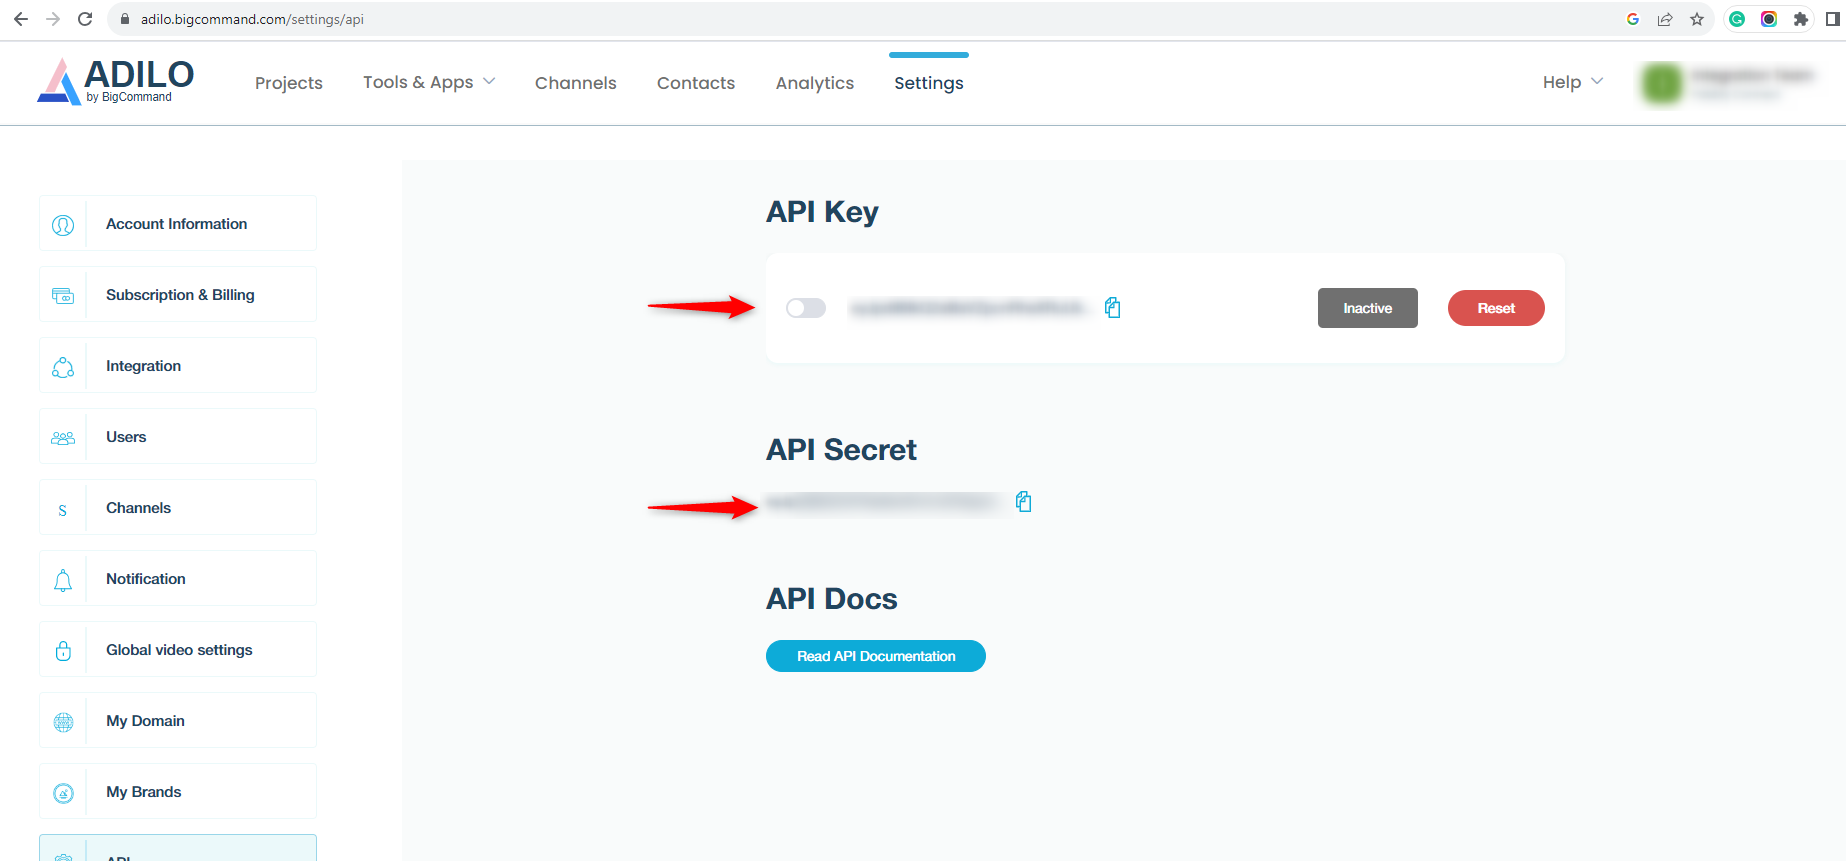Click the red Reset button
The height and width of the screenshot is (861, 1846).
click(1496, 308)
